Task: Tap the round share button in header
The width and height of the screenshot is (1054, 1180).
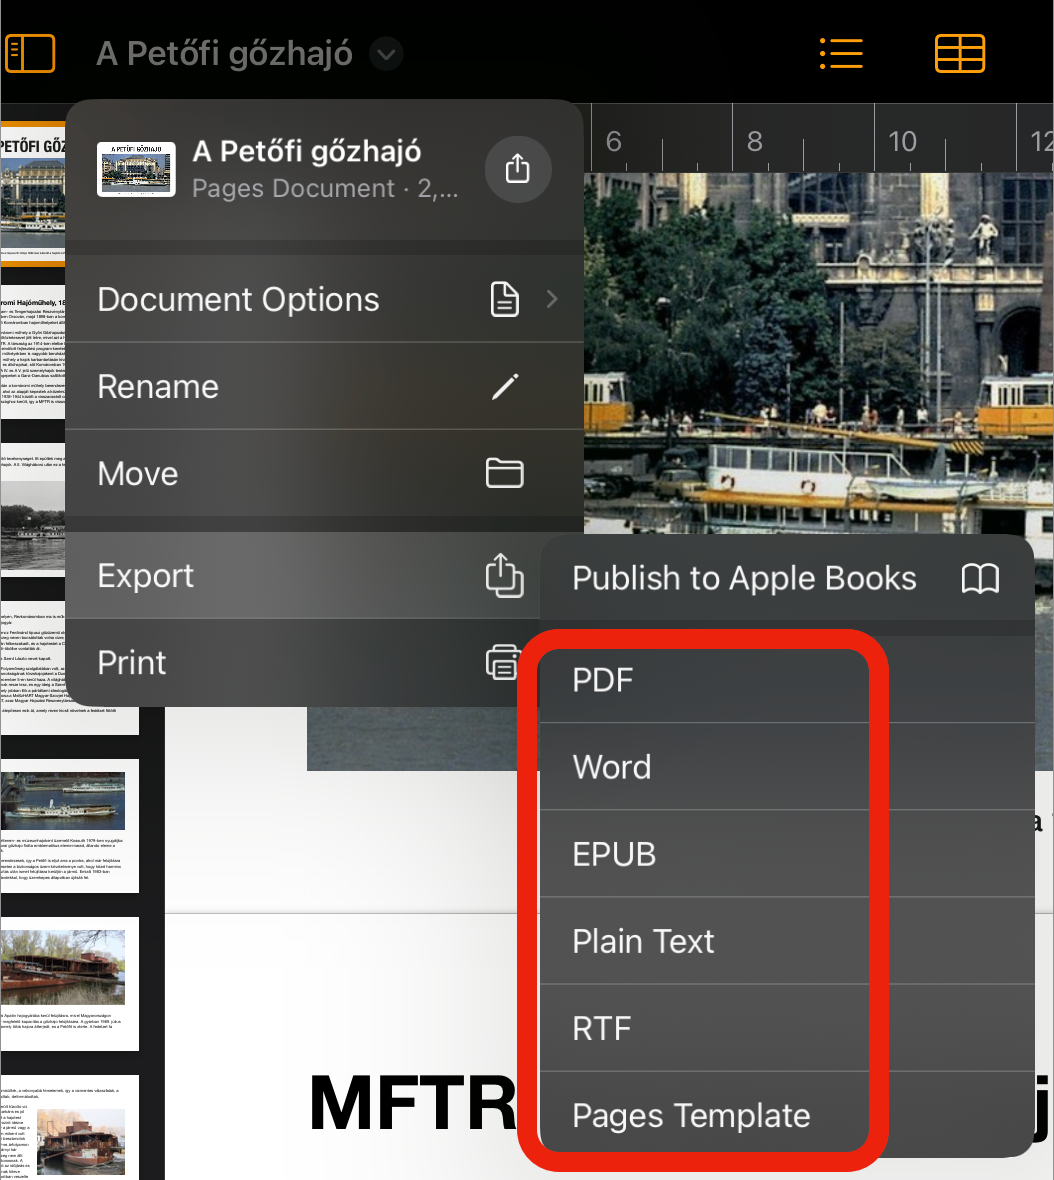Action: [x=518, y=169]
